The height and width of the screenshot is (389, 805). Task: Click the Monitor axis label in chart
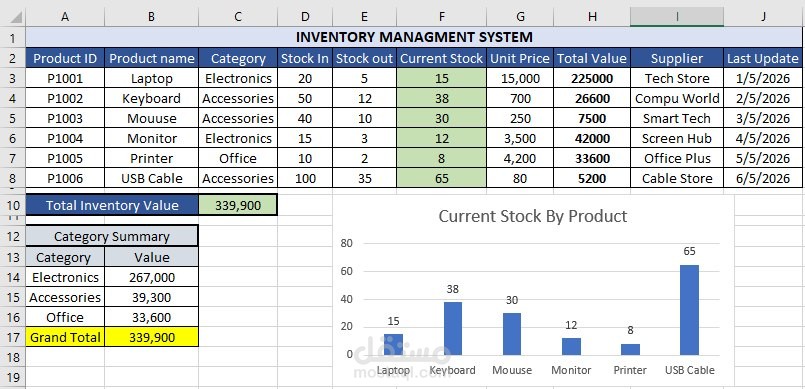571,370
